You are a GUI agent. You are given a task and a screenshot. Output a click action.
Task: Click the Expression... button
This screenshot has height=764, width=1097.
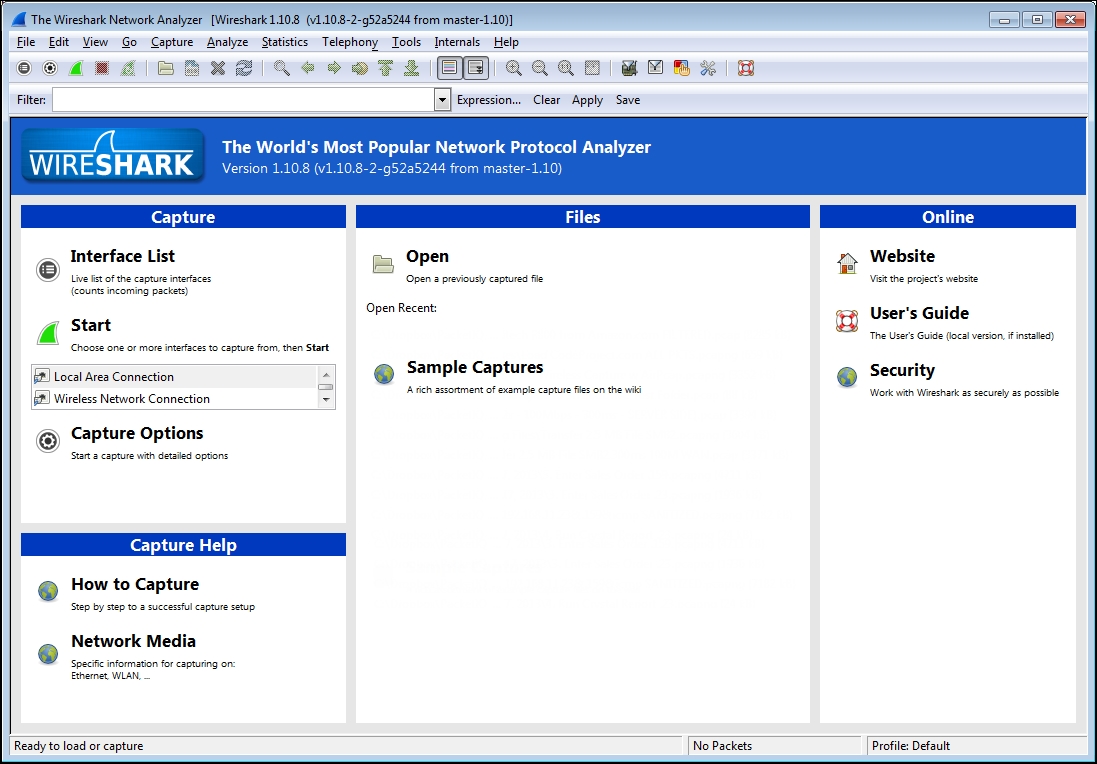[489, 100]
